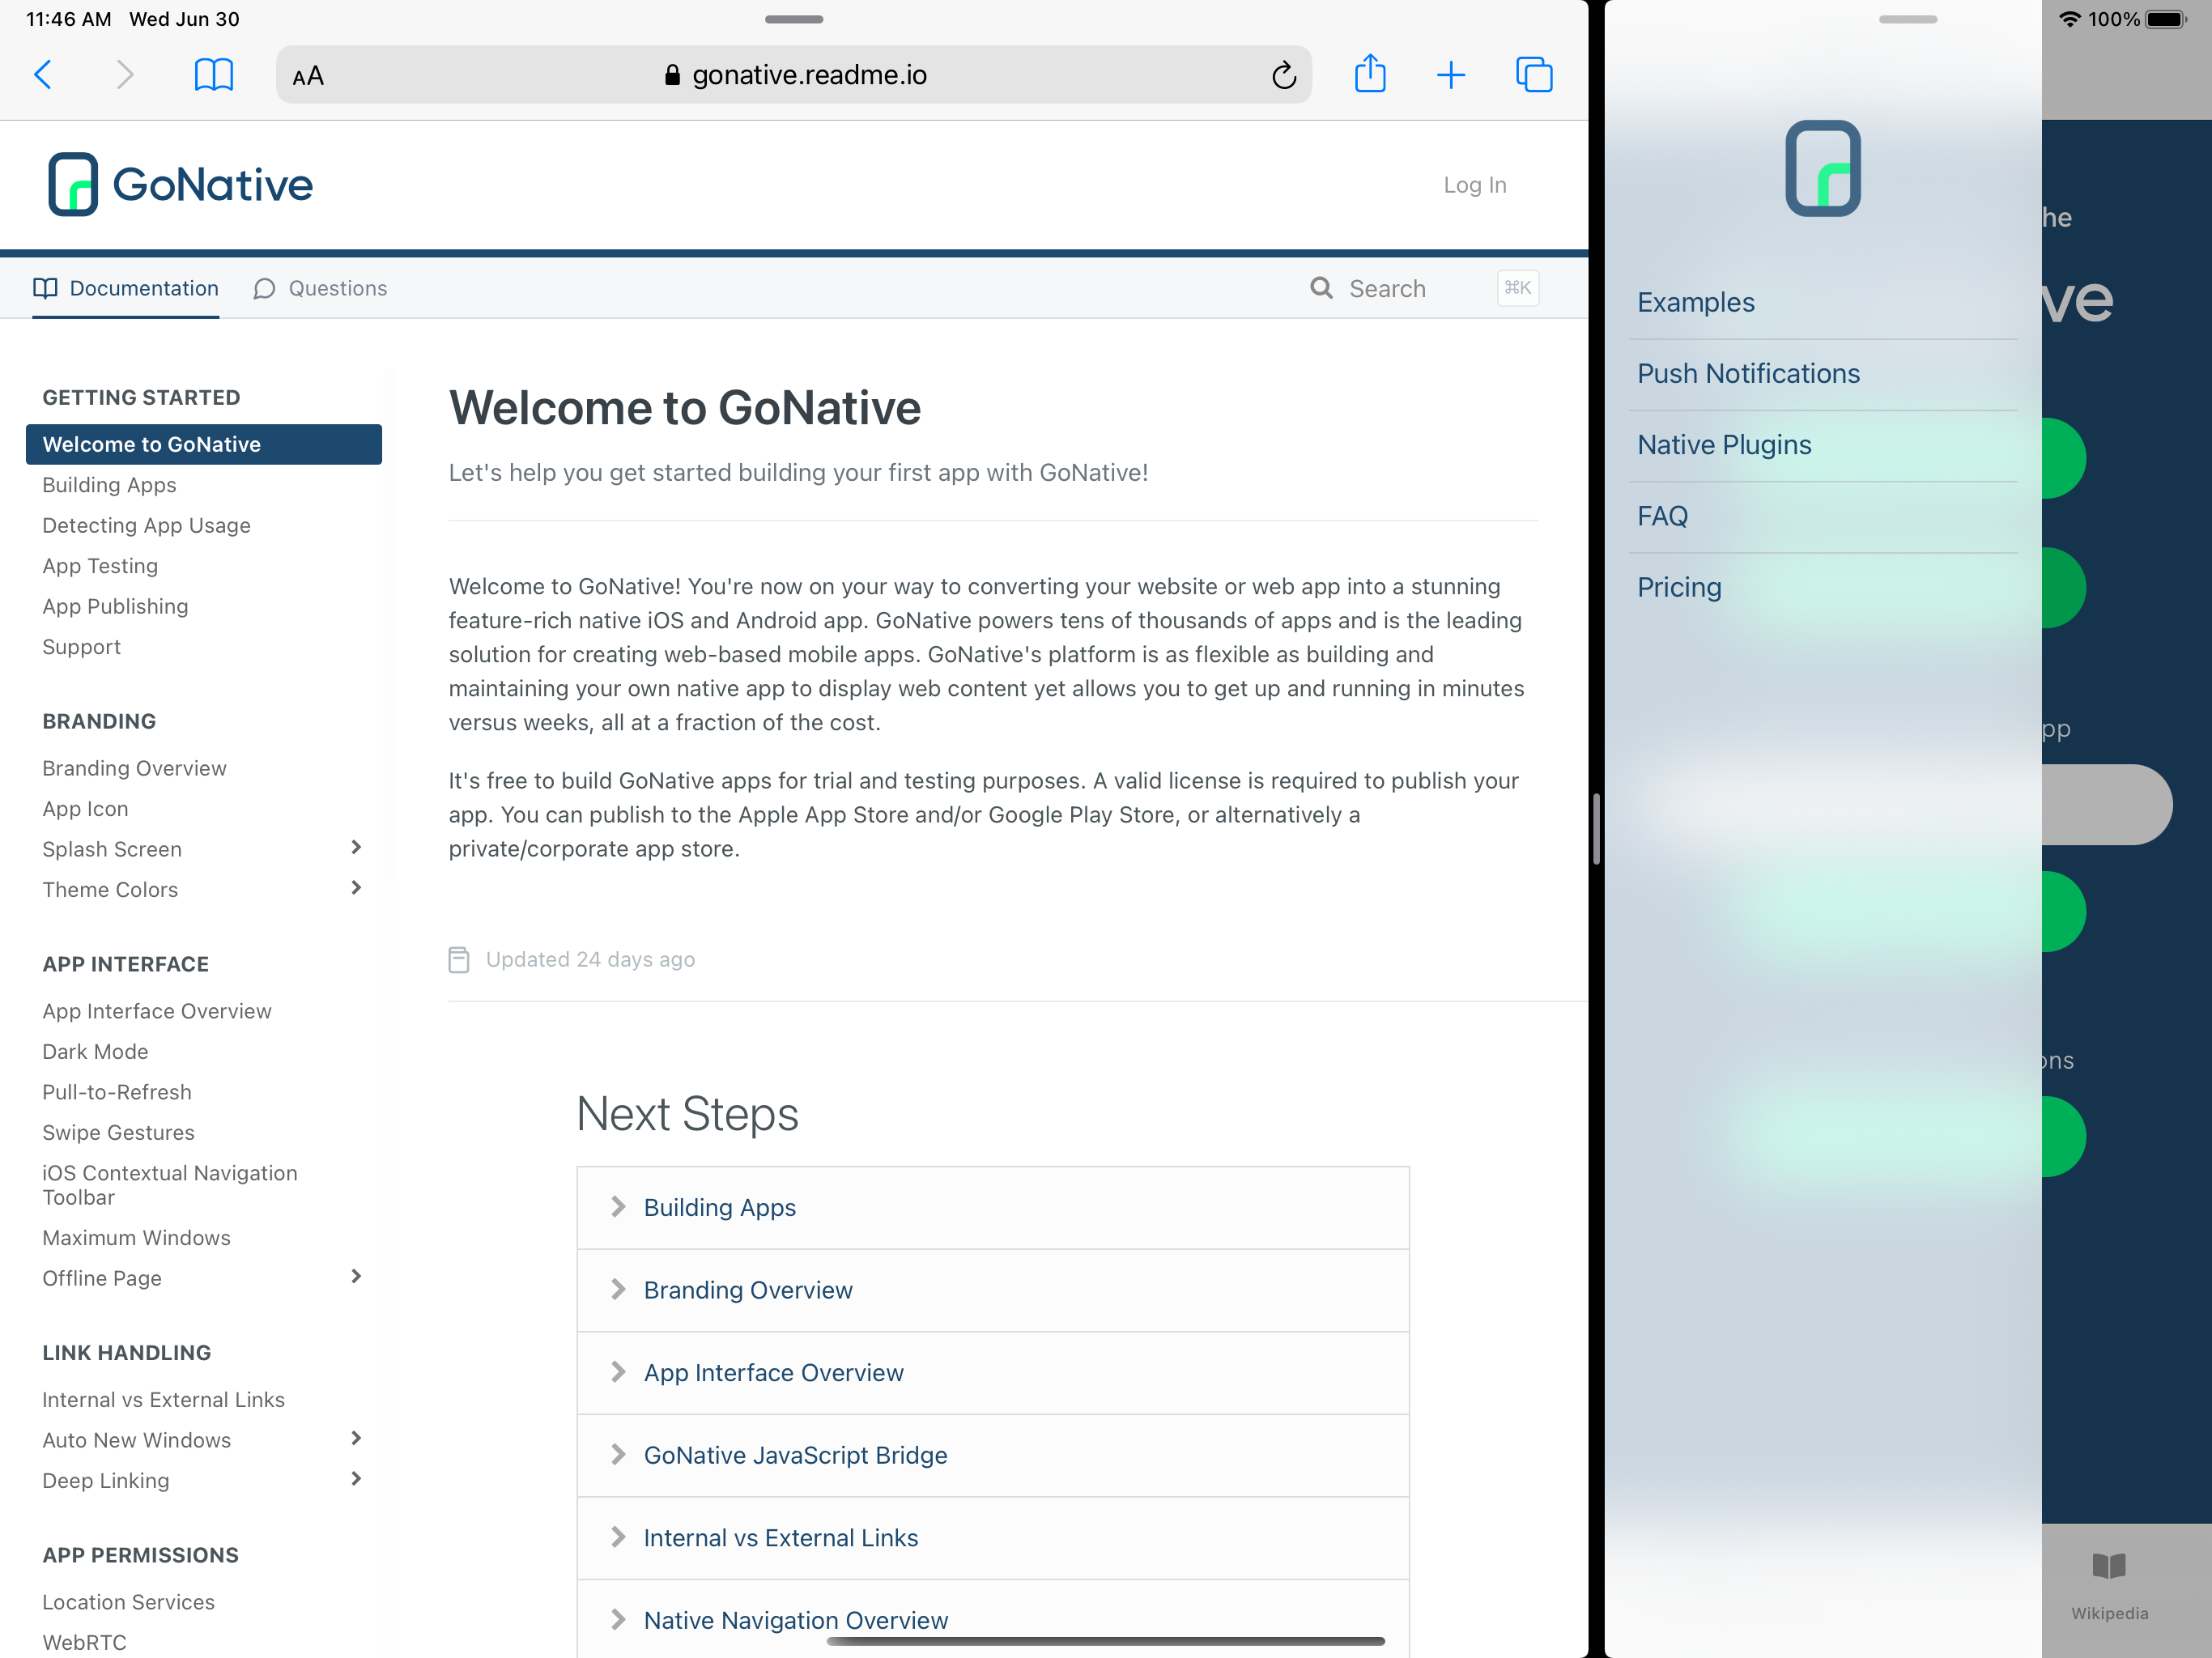
Task: Expand the Theme Colors sidebar chevron
Action: pyautogui.click(x=356, y=888)
